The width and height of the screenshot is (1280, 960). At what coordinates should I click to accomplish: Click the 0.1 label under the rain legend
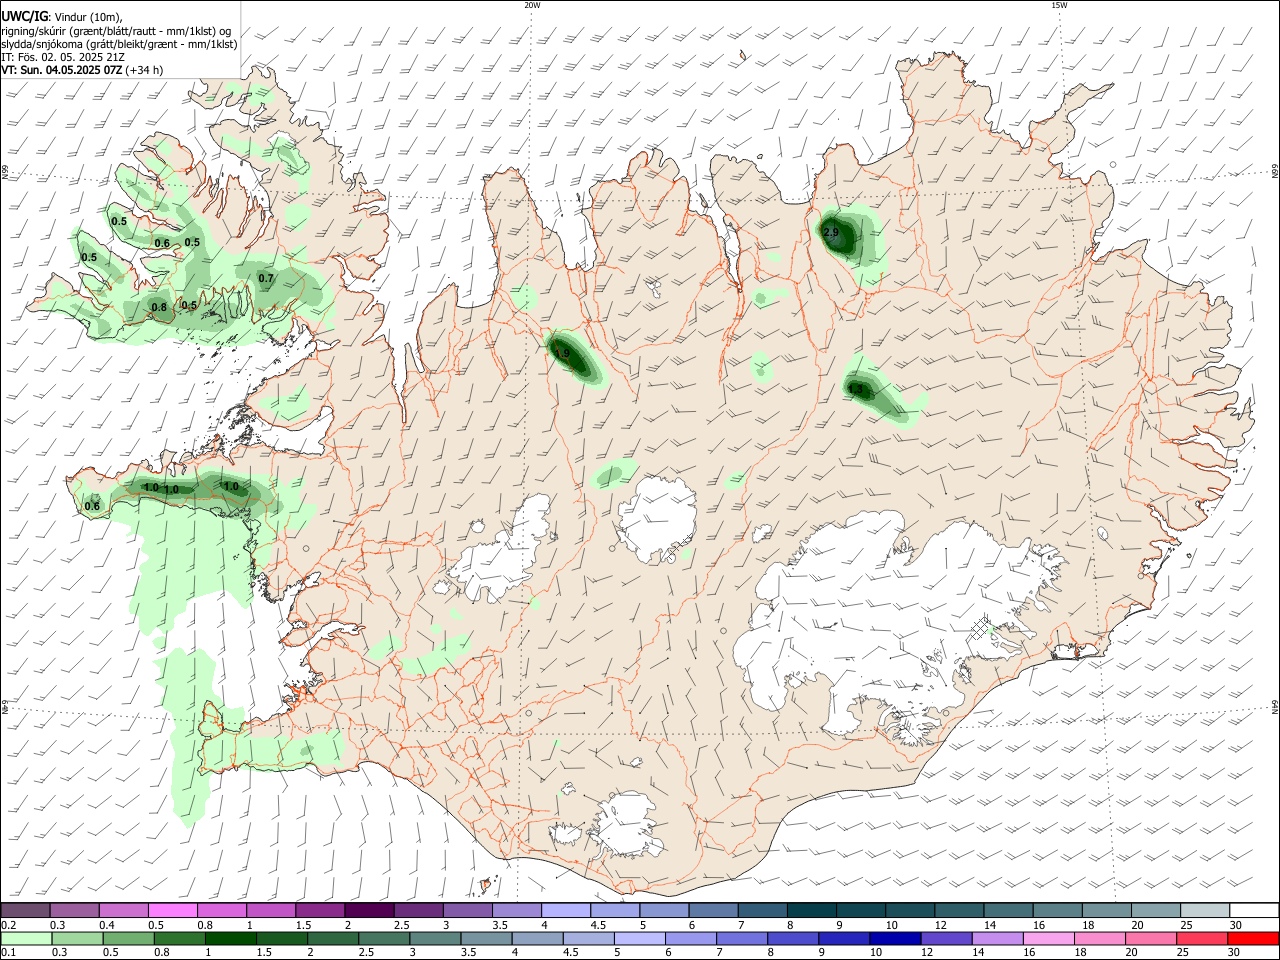coord(8,953)
